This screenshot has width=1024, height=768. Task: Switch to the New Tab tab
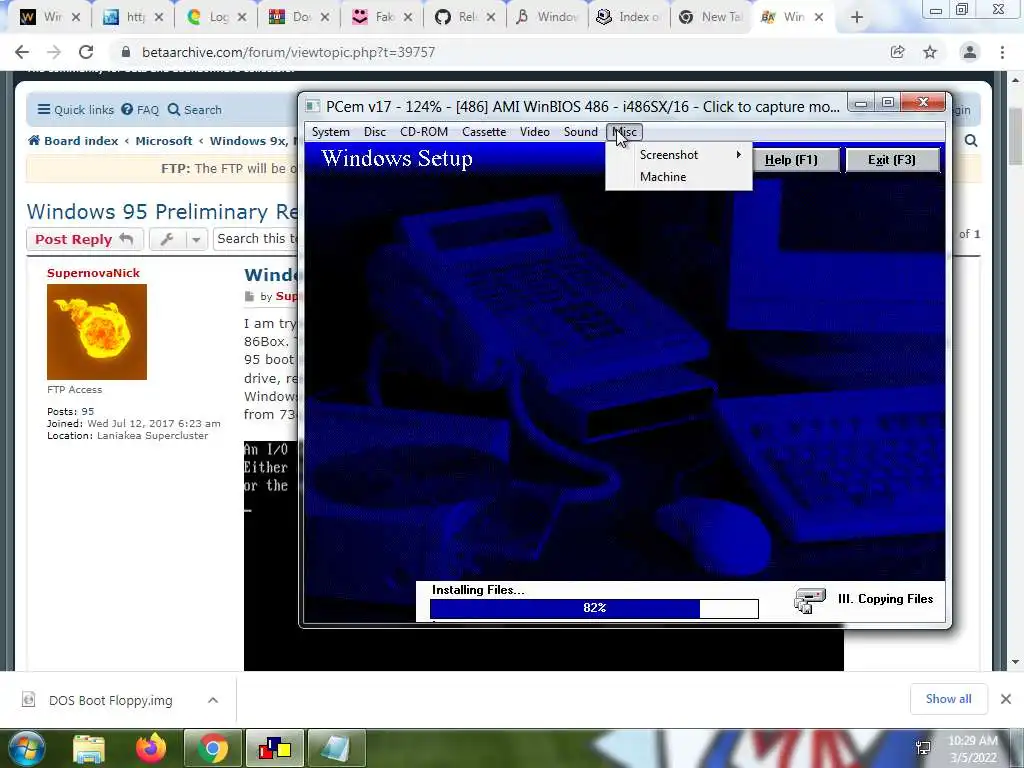pos(711,17)
